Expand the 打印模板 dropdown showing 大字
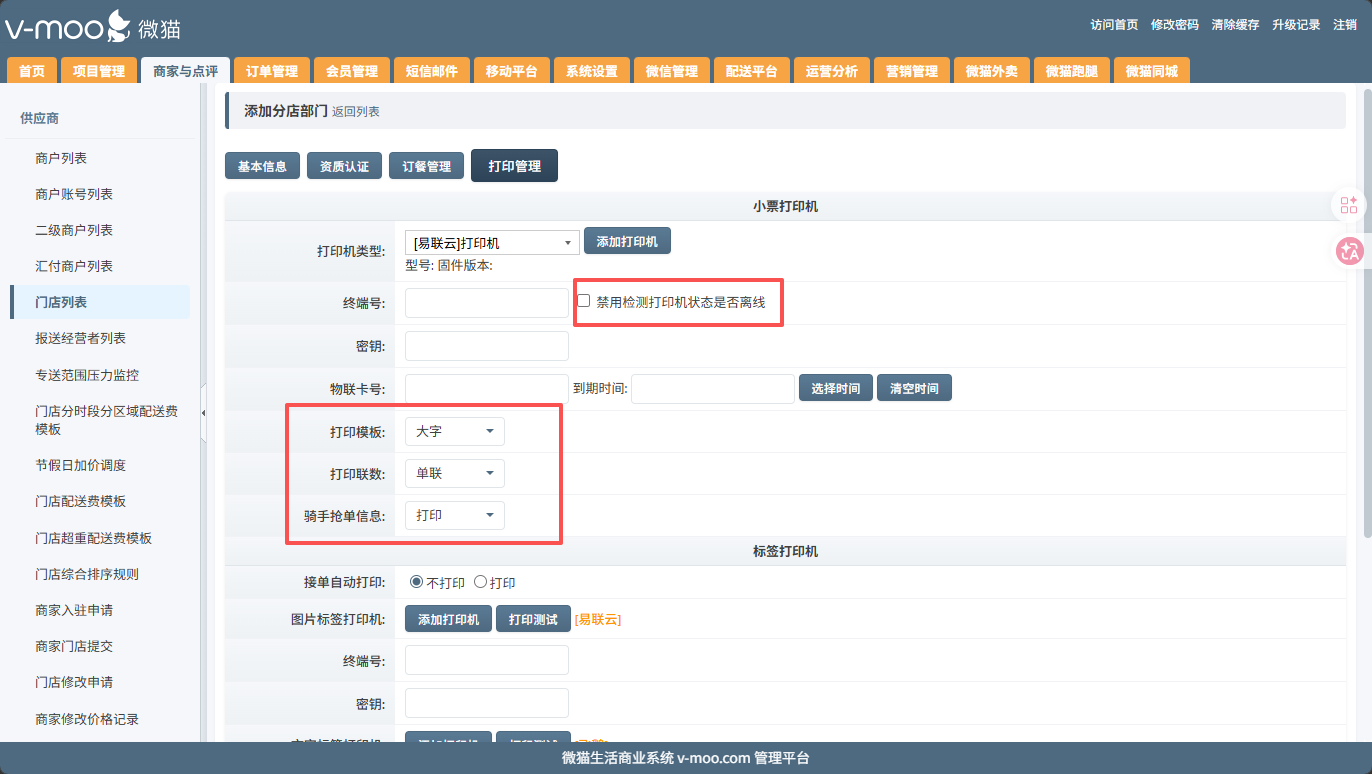Screen dimensions: 1372x774 click(454, 431)
